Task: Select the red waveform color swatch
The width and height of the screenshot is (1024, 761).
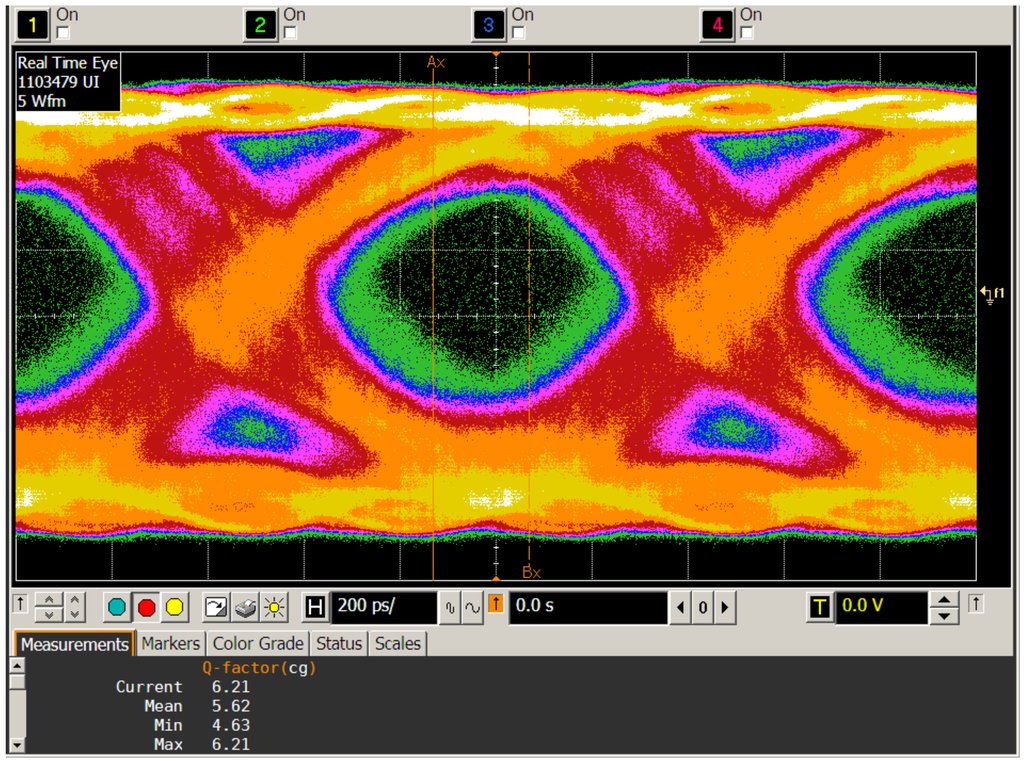Action: [147, 607]
